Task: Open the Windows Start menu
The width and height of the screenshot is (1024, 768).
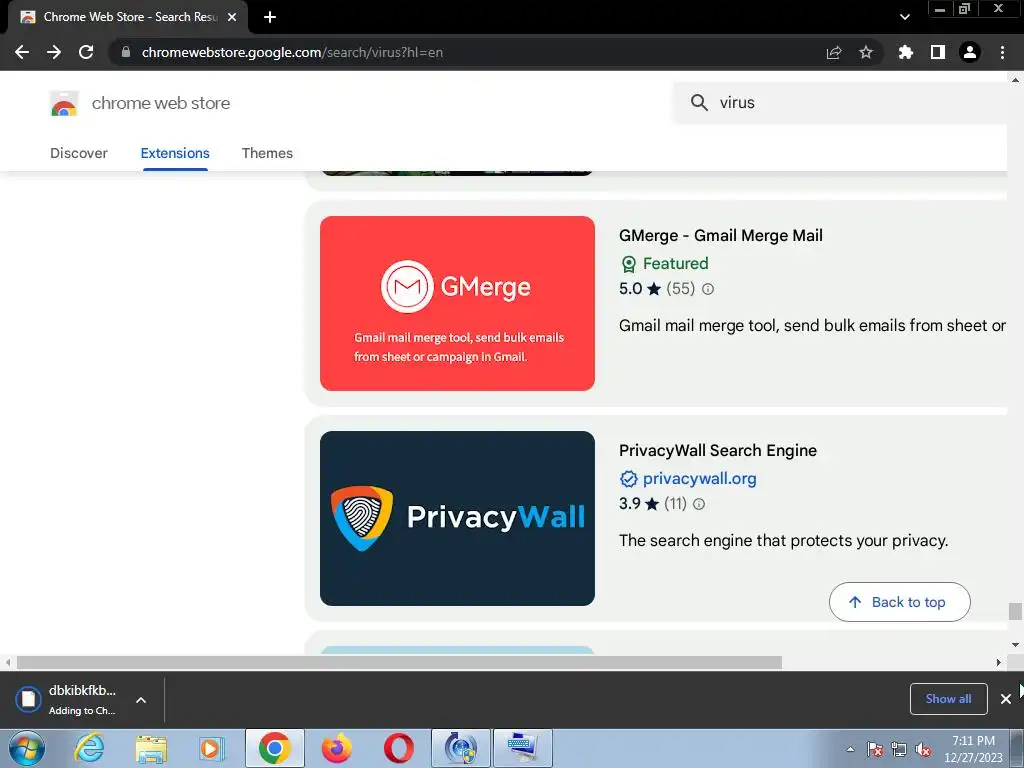Action: 26,748
